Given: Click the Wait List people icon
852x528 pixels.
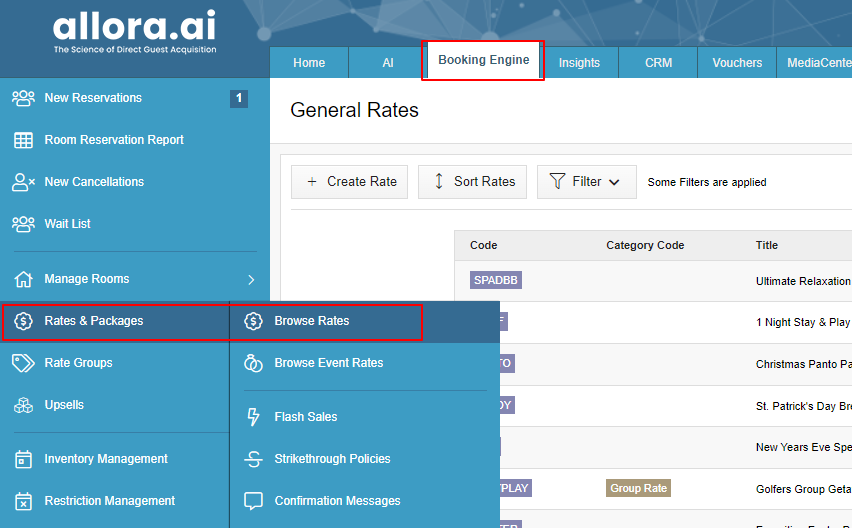Looking at the screenshot, I should [x=23, y=224].
